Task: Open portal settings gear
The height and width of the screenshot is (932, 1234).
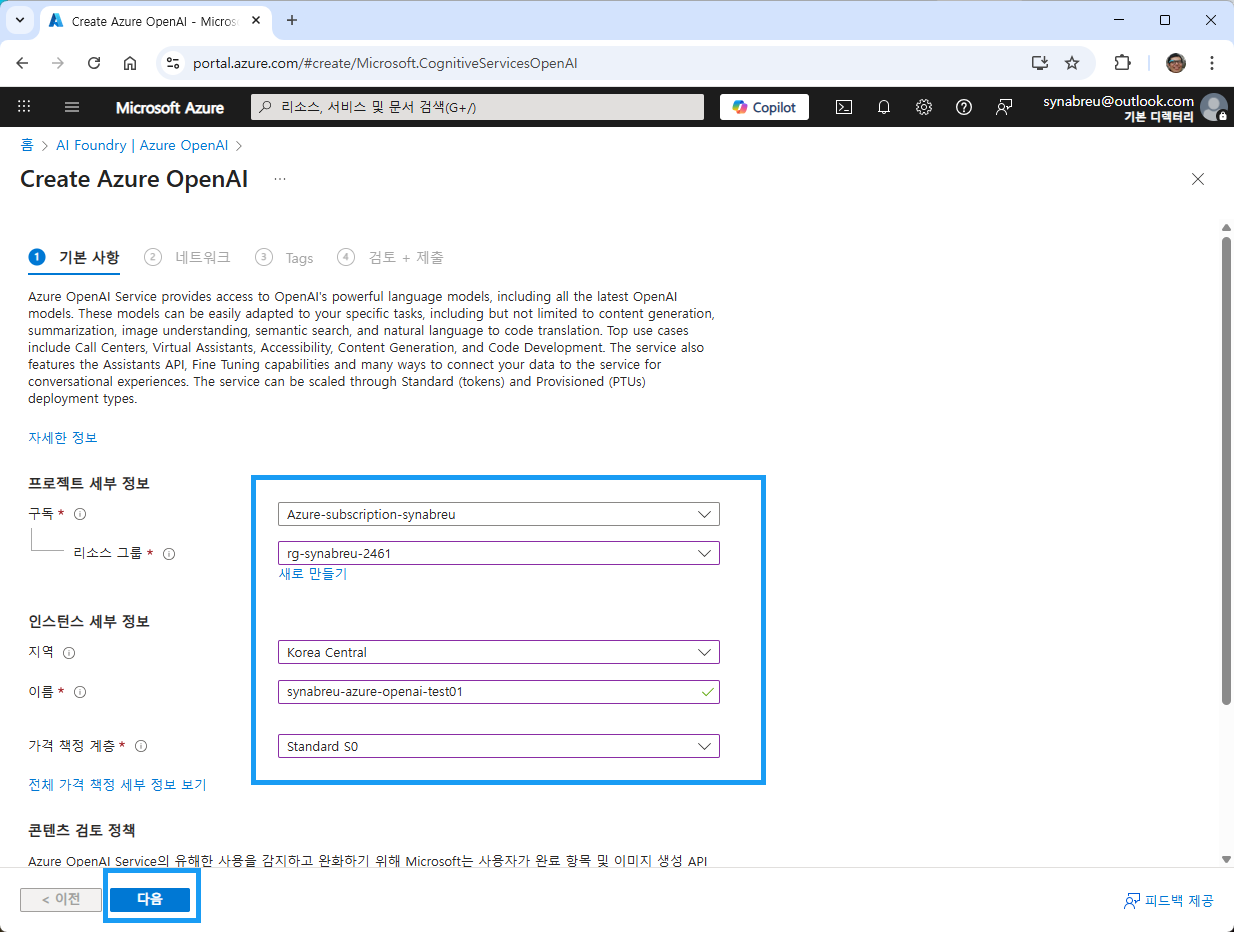Action: pyautogui.click(x=924, y=107)
